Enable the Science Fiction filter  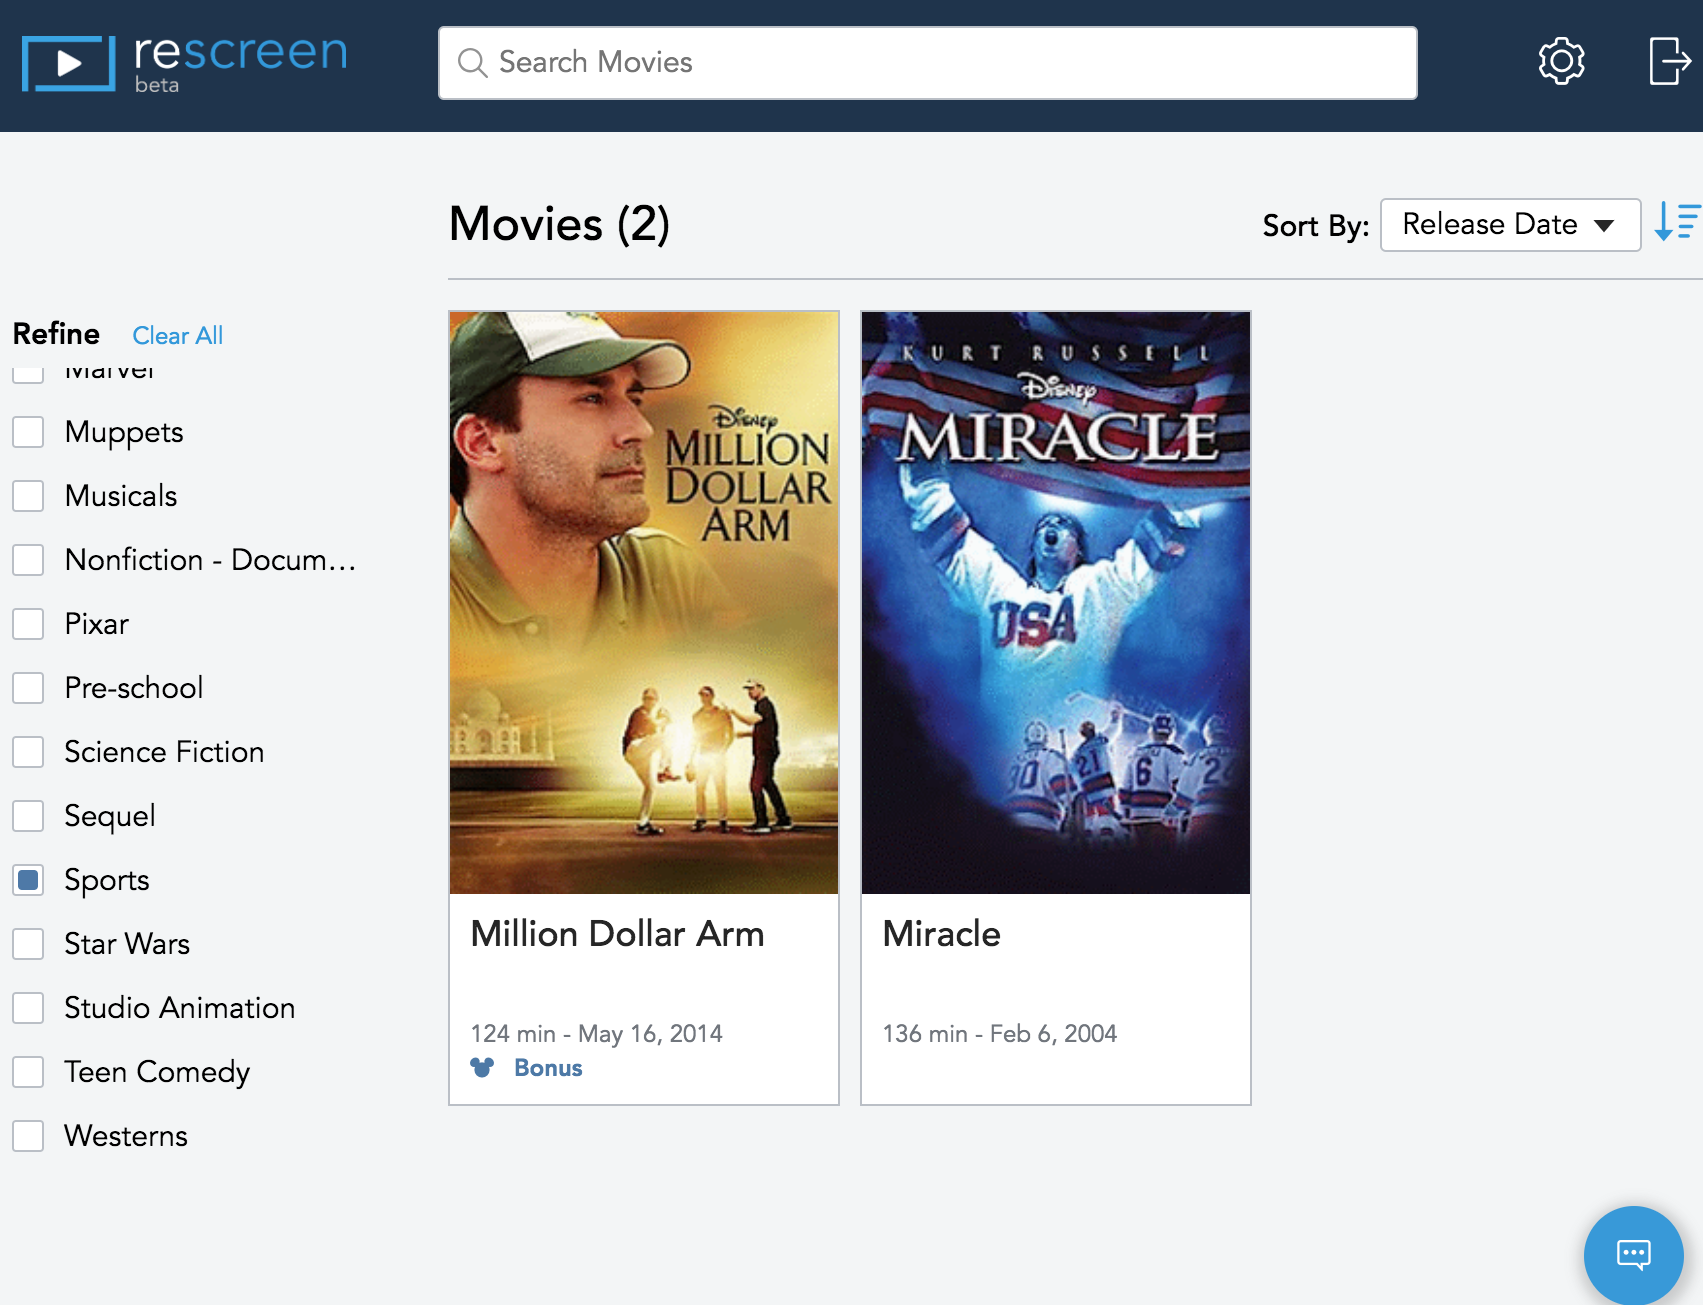coord(28,752)
